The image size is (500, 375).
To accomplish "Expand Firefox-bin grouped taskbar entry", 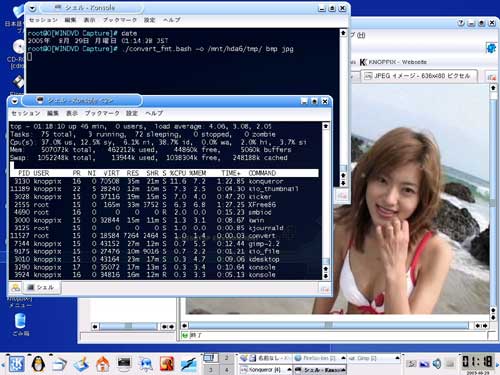I will point(319,358).
